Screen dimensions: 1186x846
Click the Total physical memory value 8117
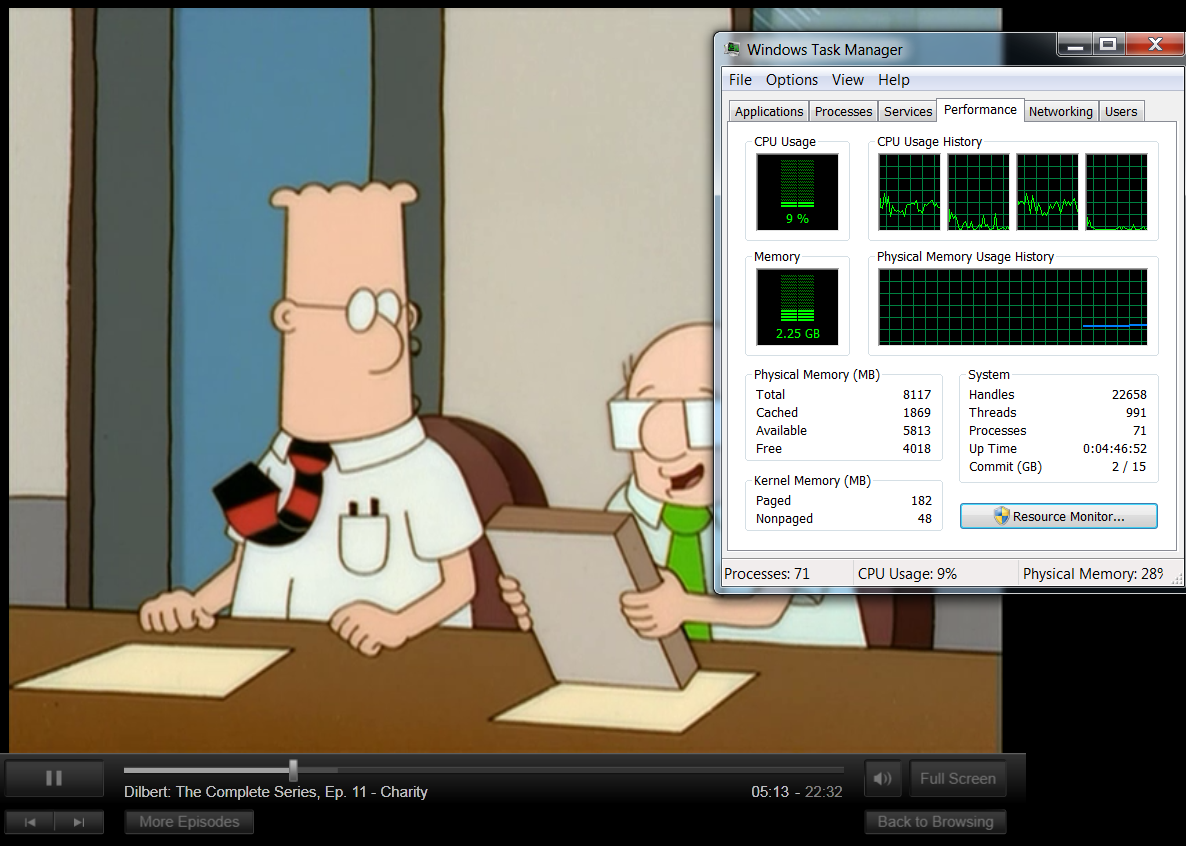tap(917, 394)
